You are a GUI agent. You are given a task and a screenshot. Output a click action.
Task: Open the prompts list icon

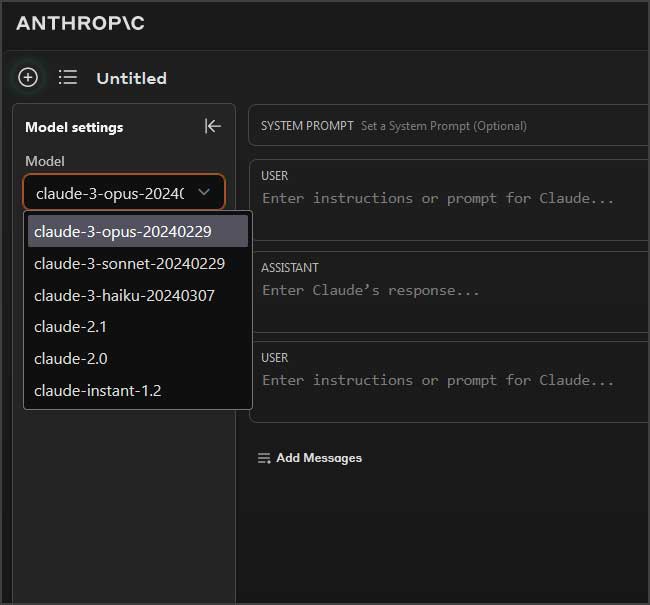(68, 78)
